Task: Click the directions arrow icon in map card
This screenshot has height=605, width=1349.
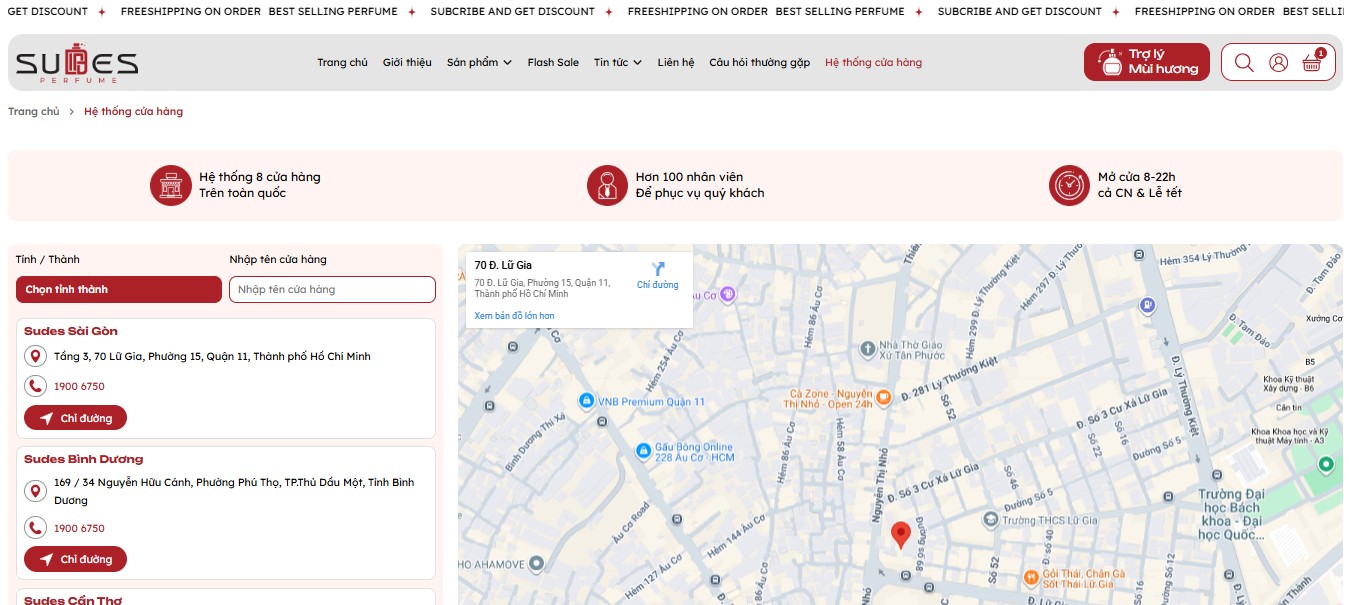Action: (x=658, y=268)
